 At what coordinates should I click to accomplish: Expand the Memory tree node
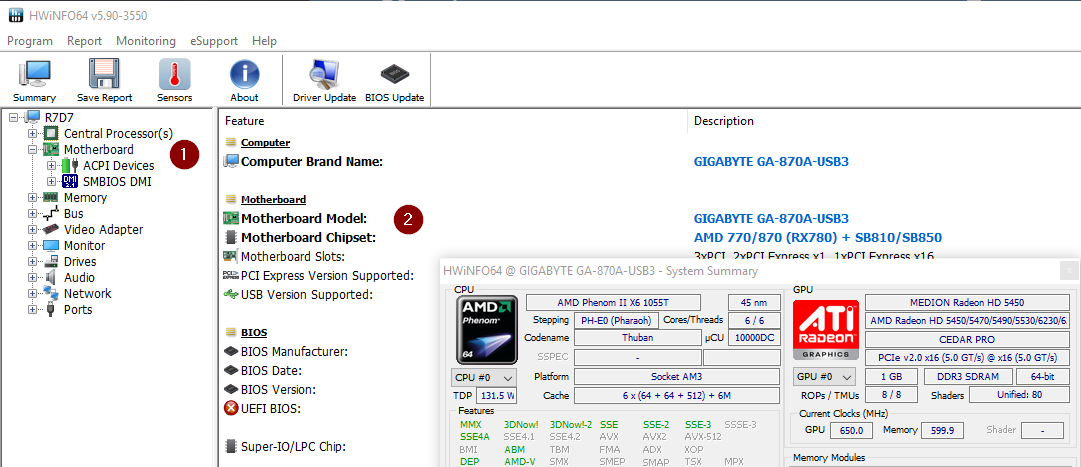[32, 197]
